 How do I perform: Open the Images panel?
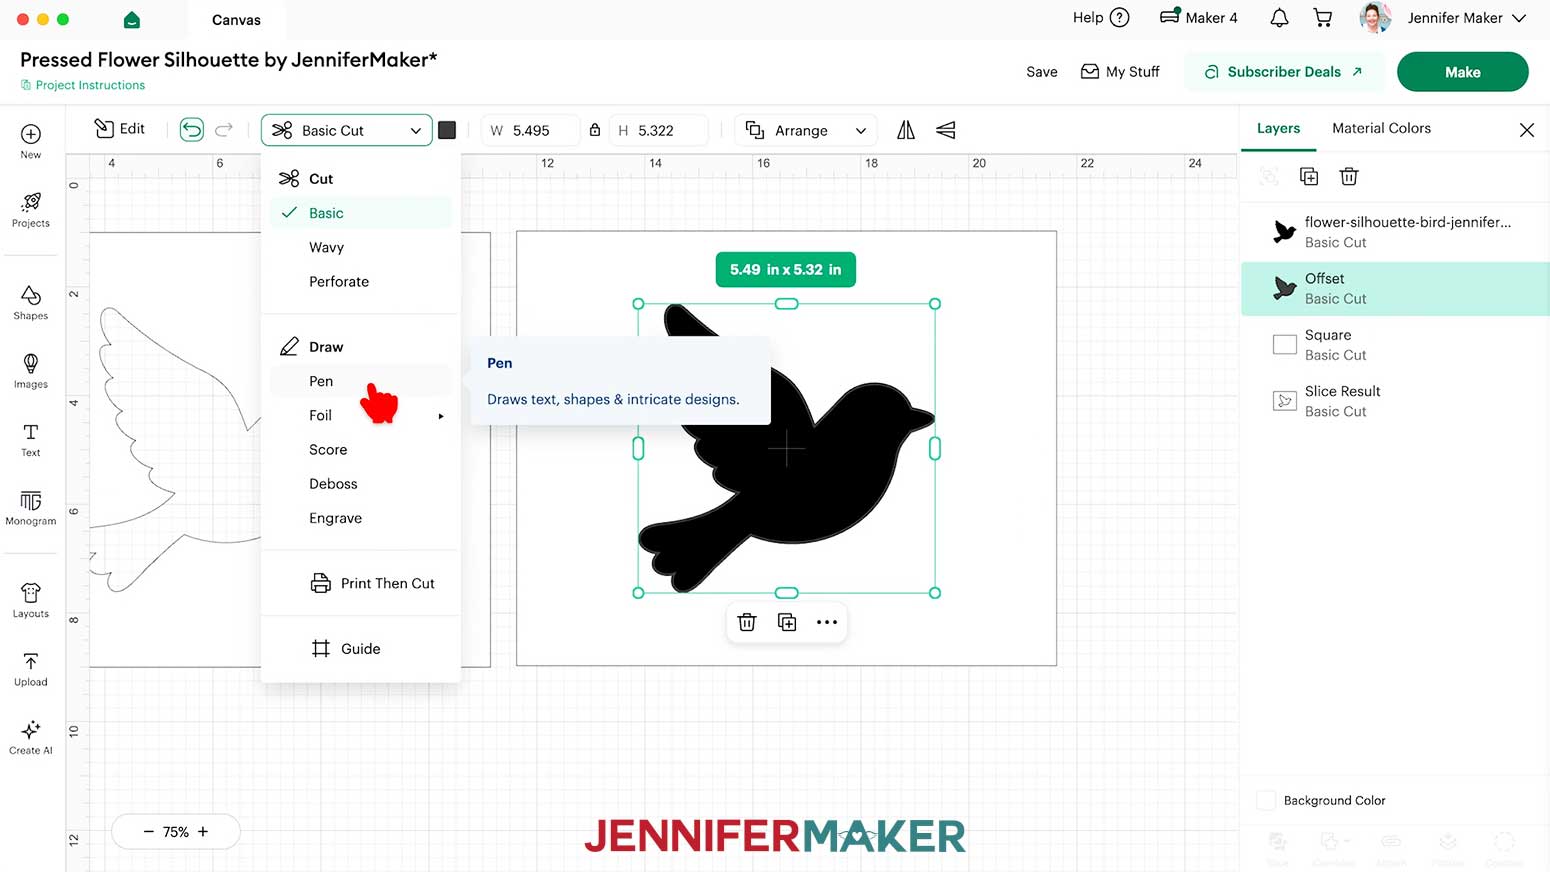pos(31,371)
